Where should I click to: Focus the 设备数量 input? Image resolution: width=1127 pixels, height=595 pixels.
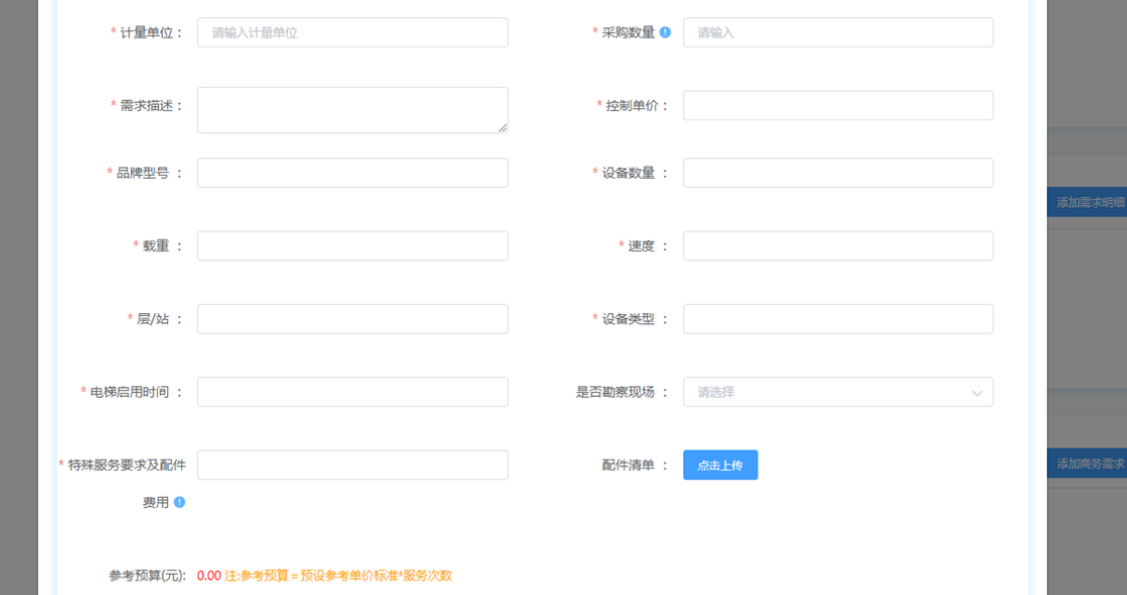pos(838,173)
